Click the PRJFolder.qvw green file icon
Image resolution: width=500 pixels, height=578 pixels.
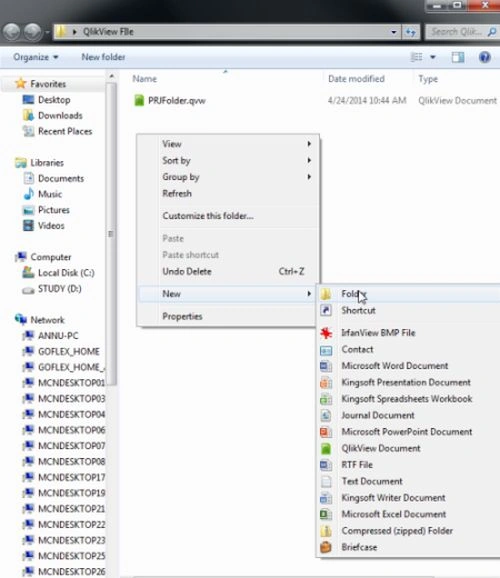pyautogui.click(x=139, y=100)
